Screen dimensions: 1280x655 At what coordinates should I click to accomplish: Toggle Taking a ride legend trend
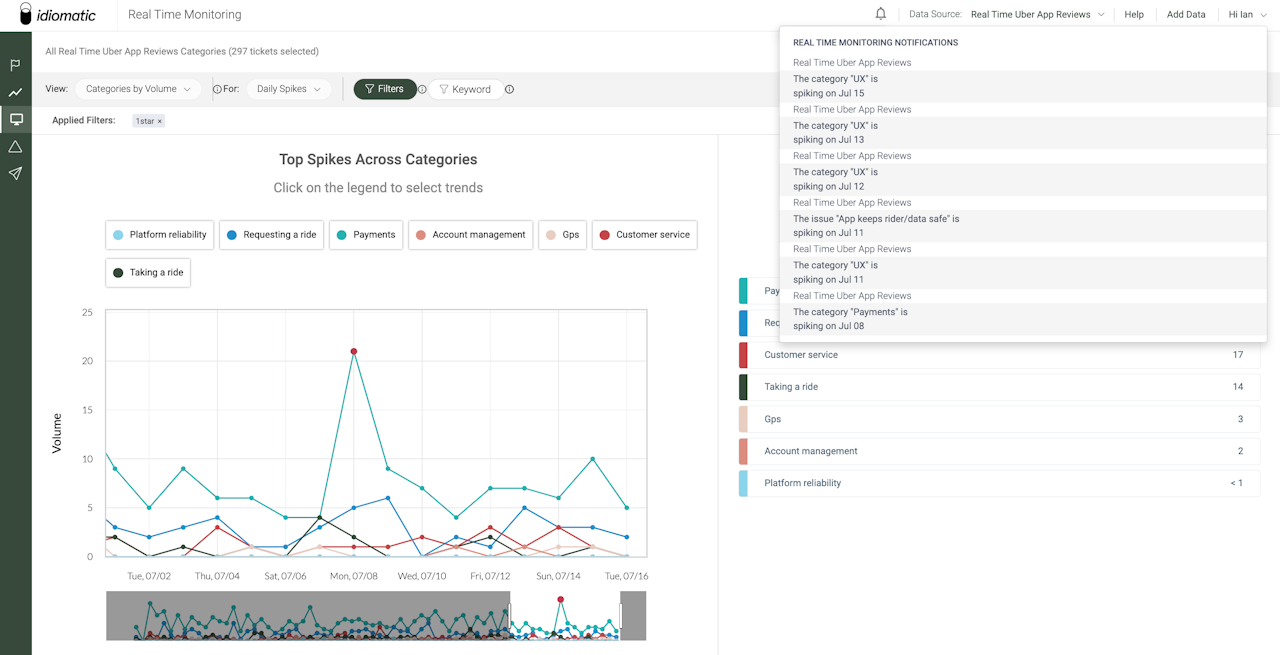pos(148,272)
